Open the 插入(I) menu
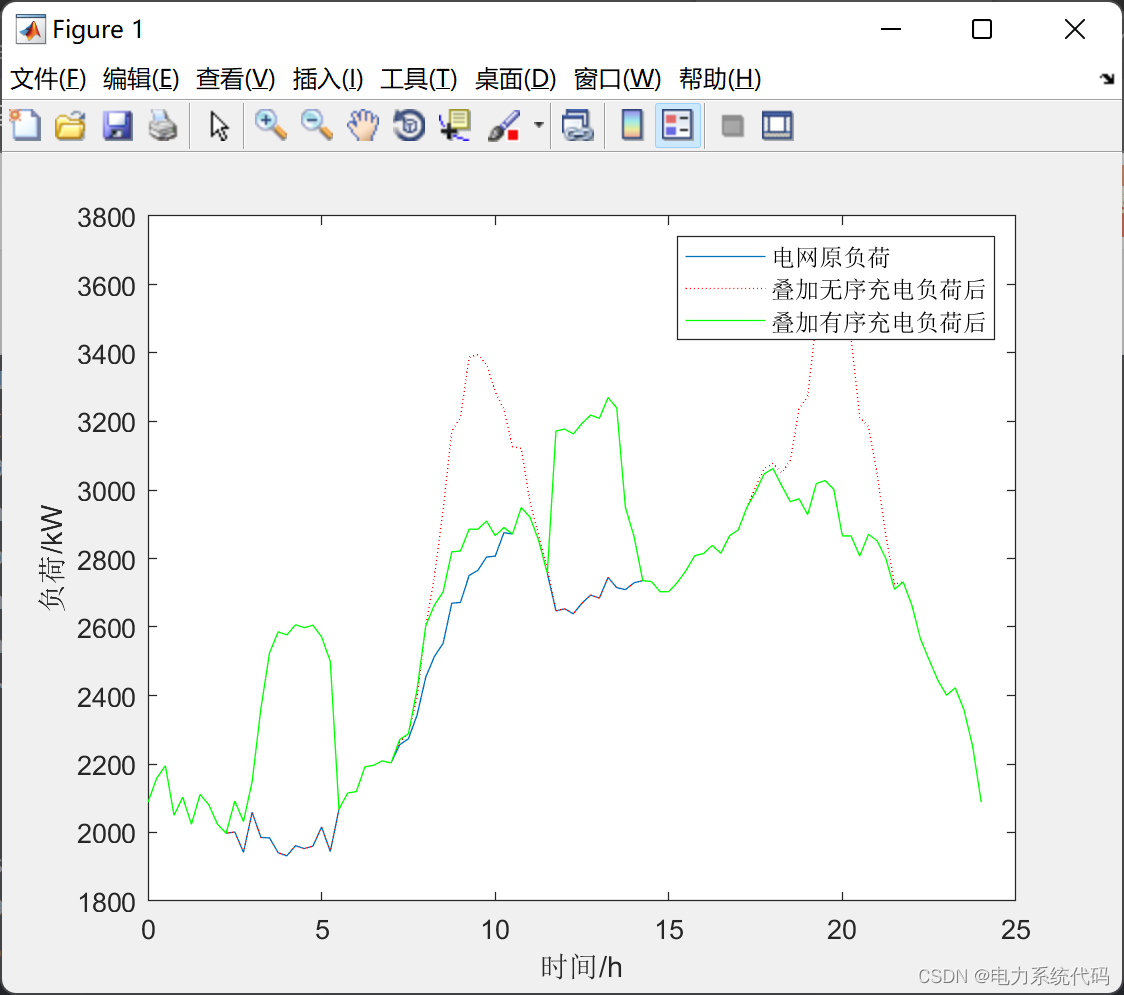Viewport: 1124px width, 995px height. [x=328, y=78]
